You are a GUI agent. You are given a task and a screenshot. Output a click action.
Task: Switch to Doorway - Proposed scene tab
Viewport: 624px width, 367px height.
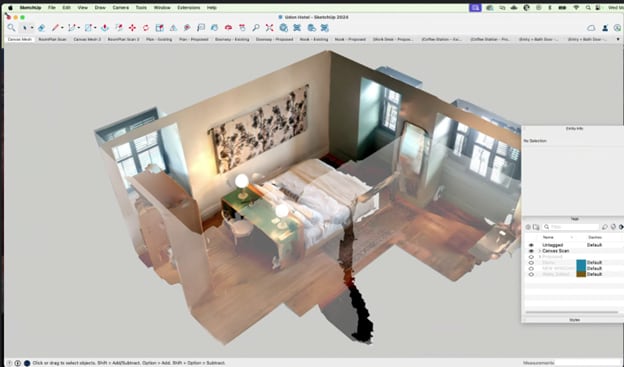pyautogui.click(x=275, y=39)
